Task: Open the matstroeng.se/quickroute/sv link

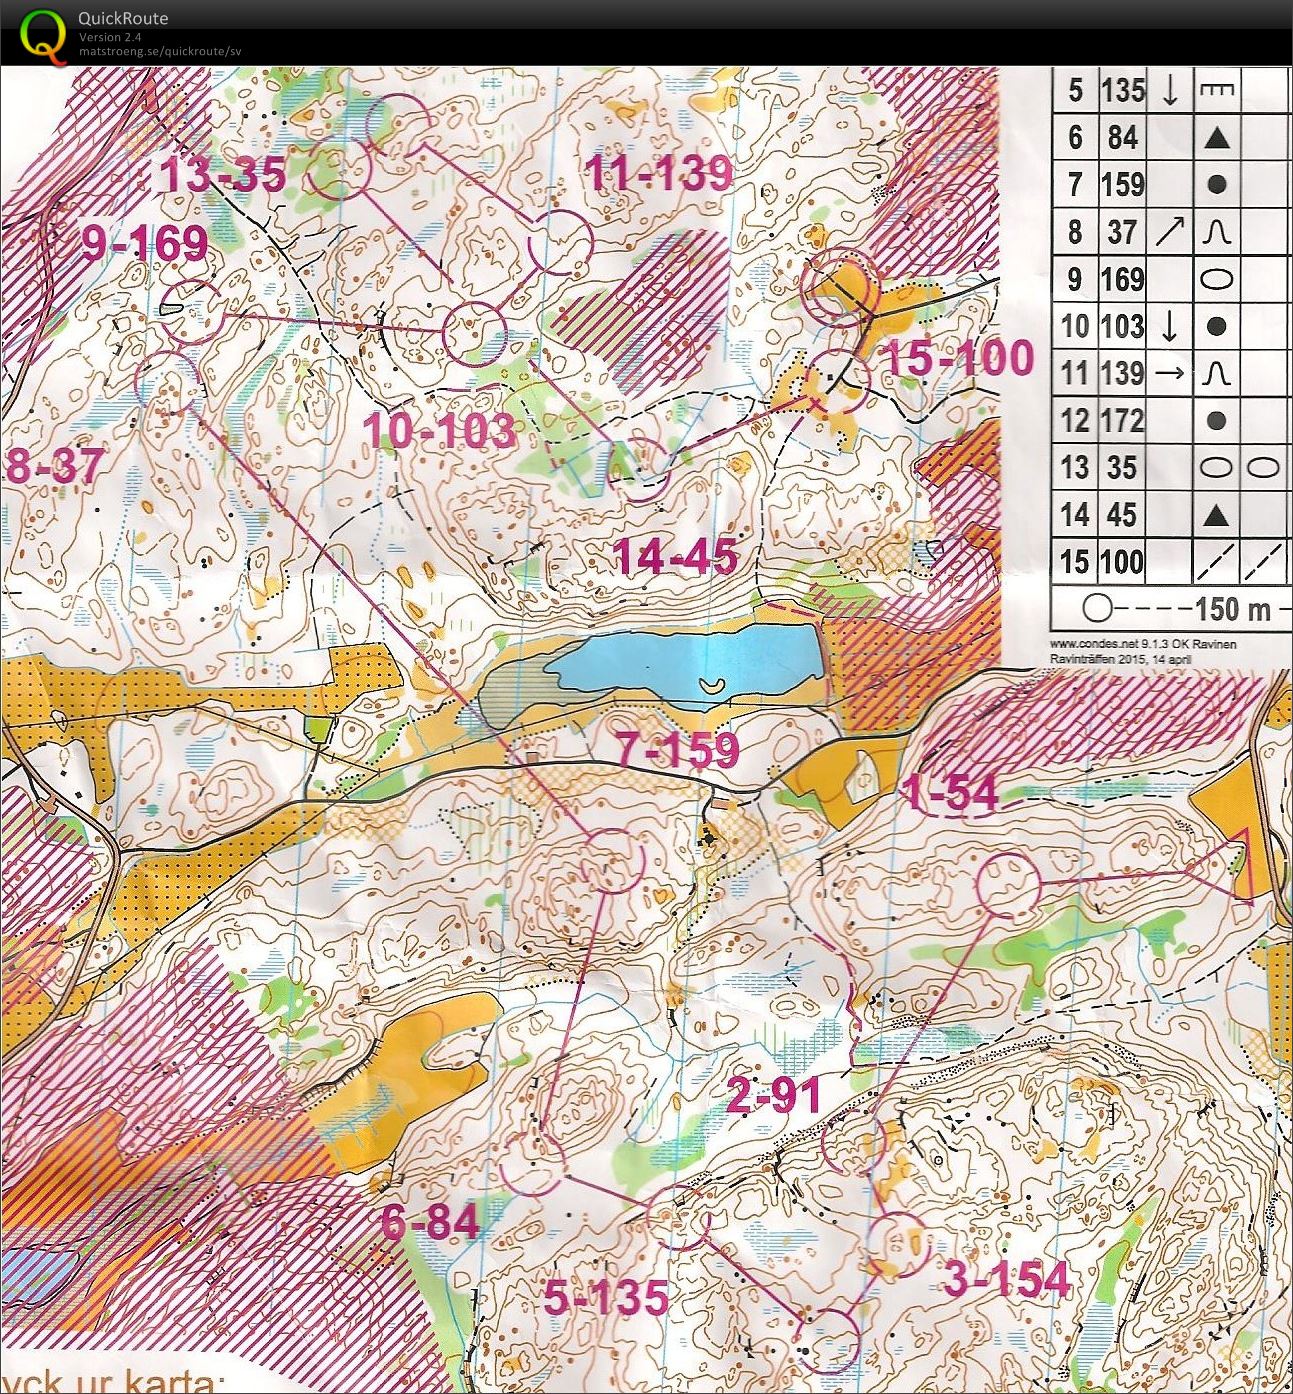Action: point(160,51)
